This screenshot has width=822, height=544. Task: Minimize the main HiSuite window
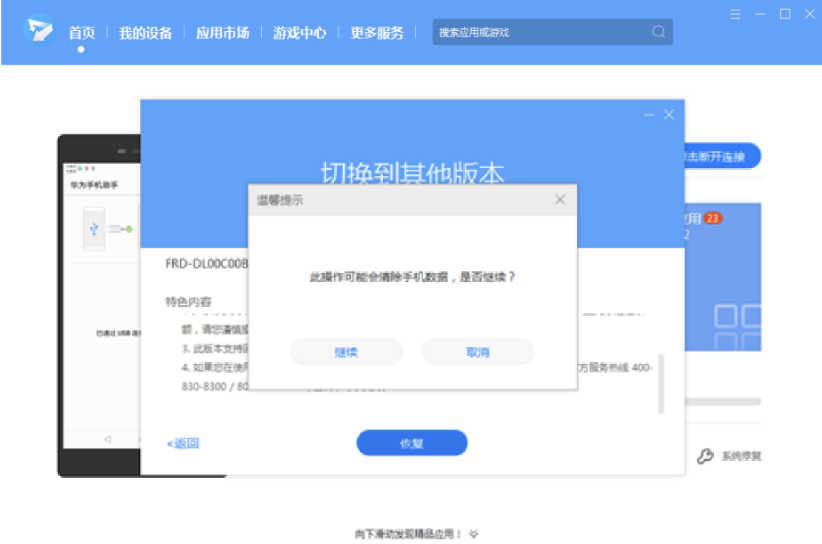[x=760, y=14]
